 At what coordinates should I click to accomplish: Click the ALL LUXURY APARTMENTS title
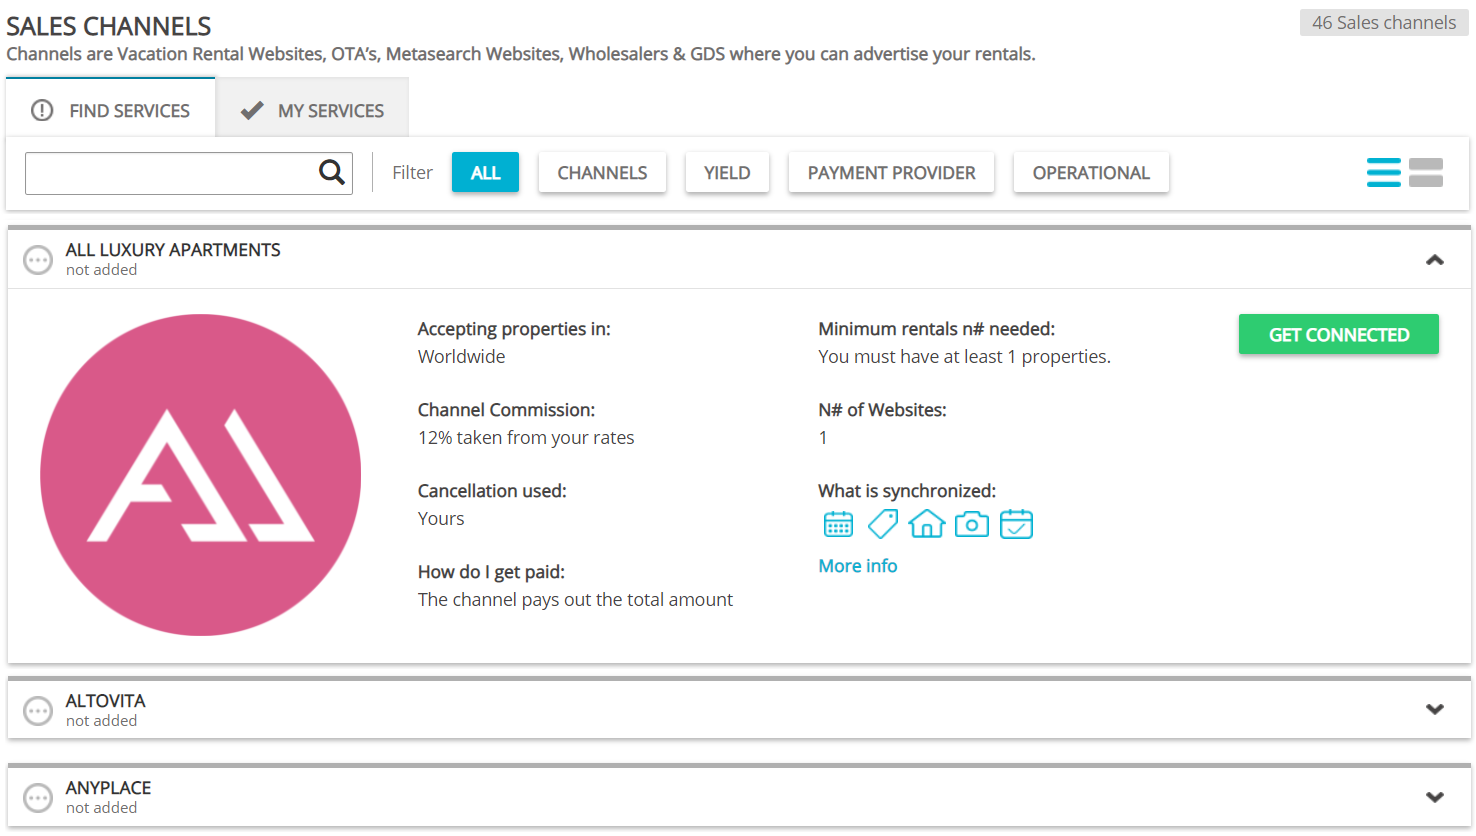coord(173,250)
